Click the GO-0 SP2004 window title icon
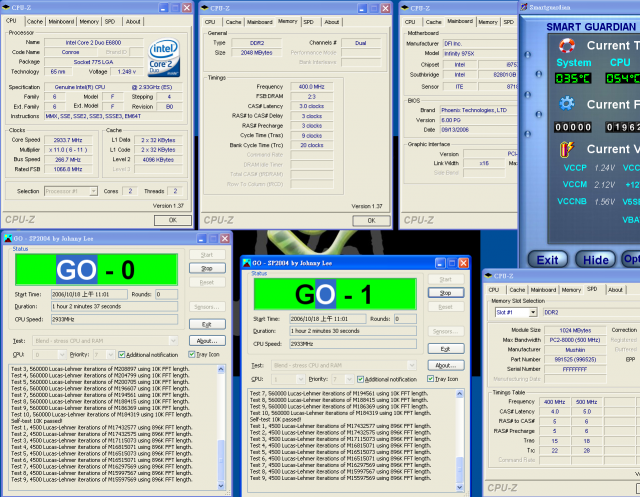This screenshot has height=497, width=640. [x=8, y=238]
